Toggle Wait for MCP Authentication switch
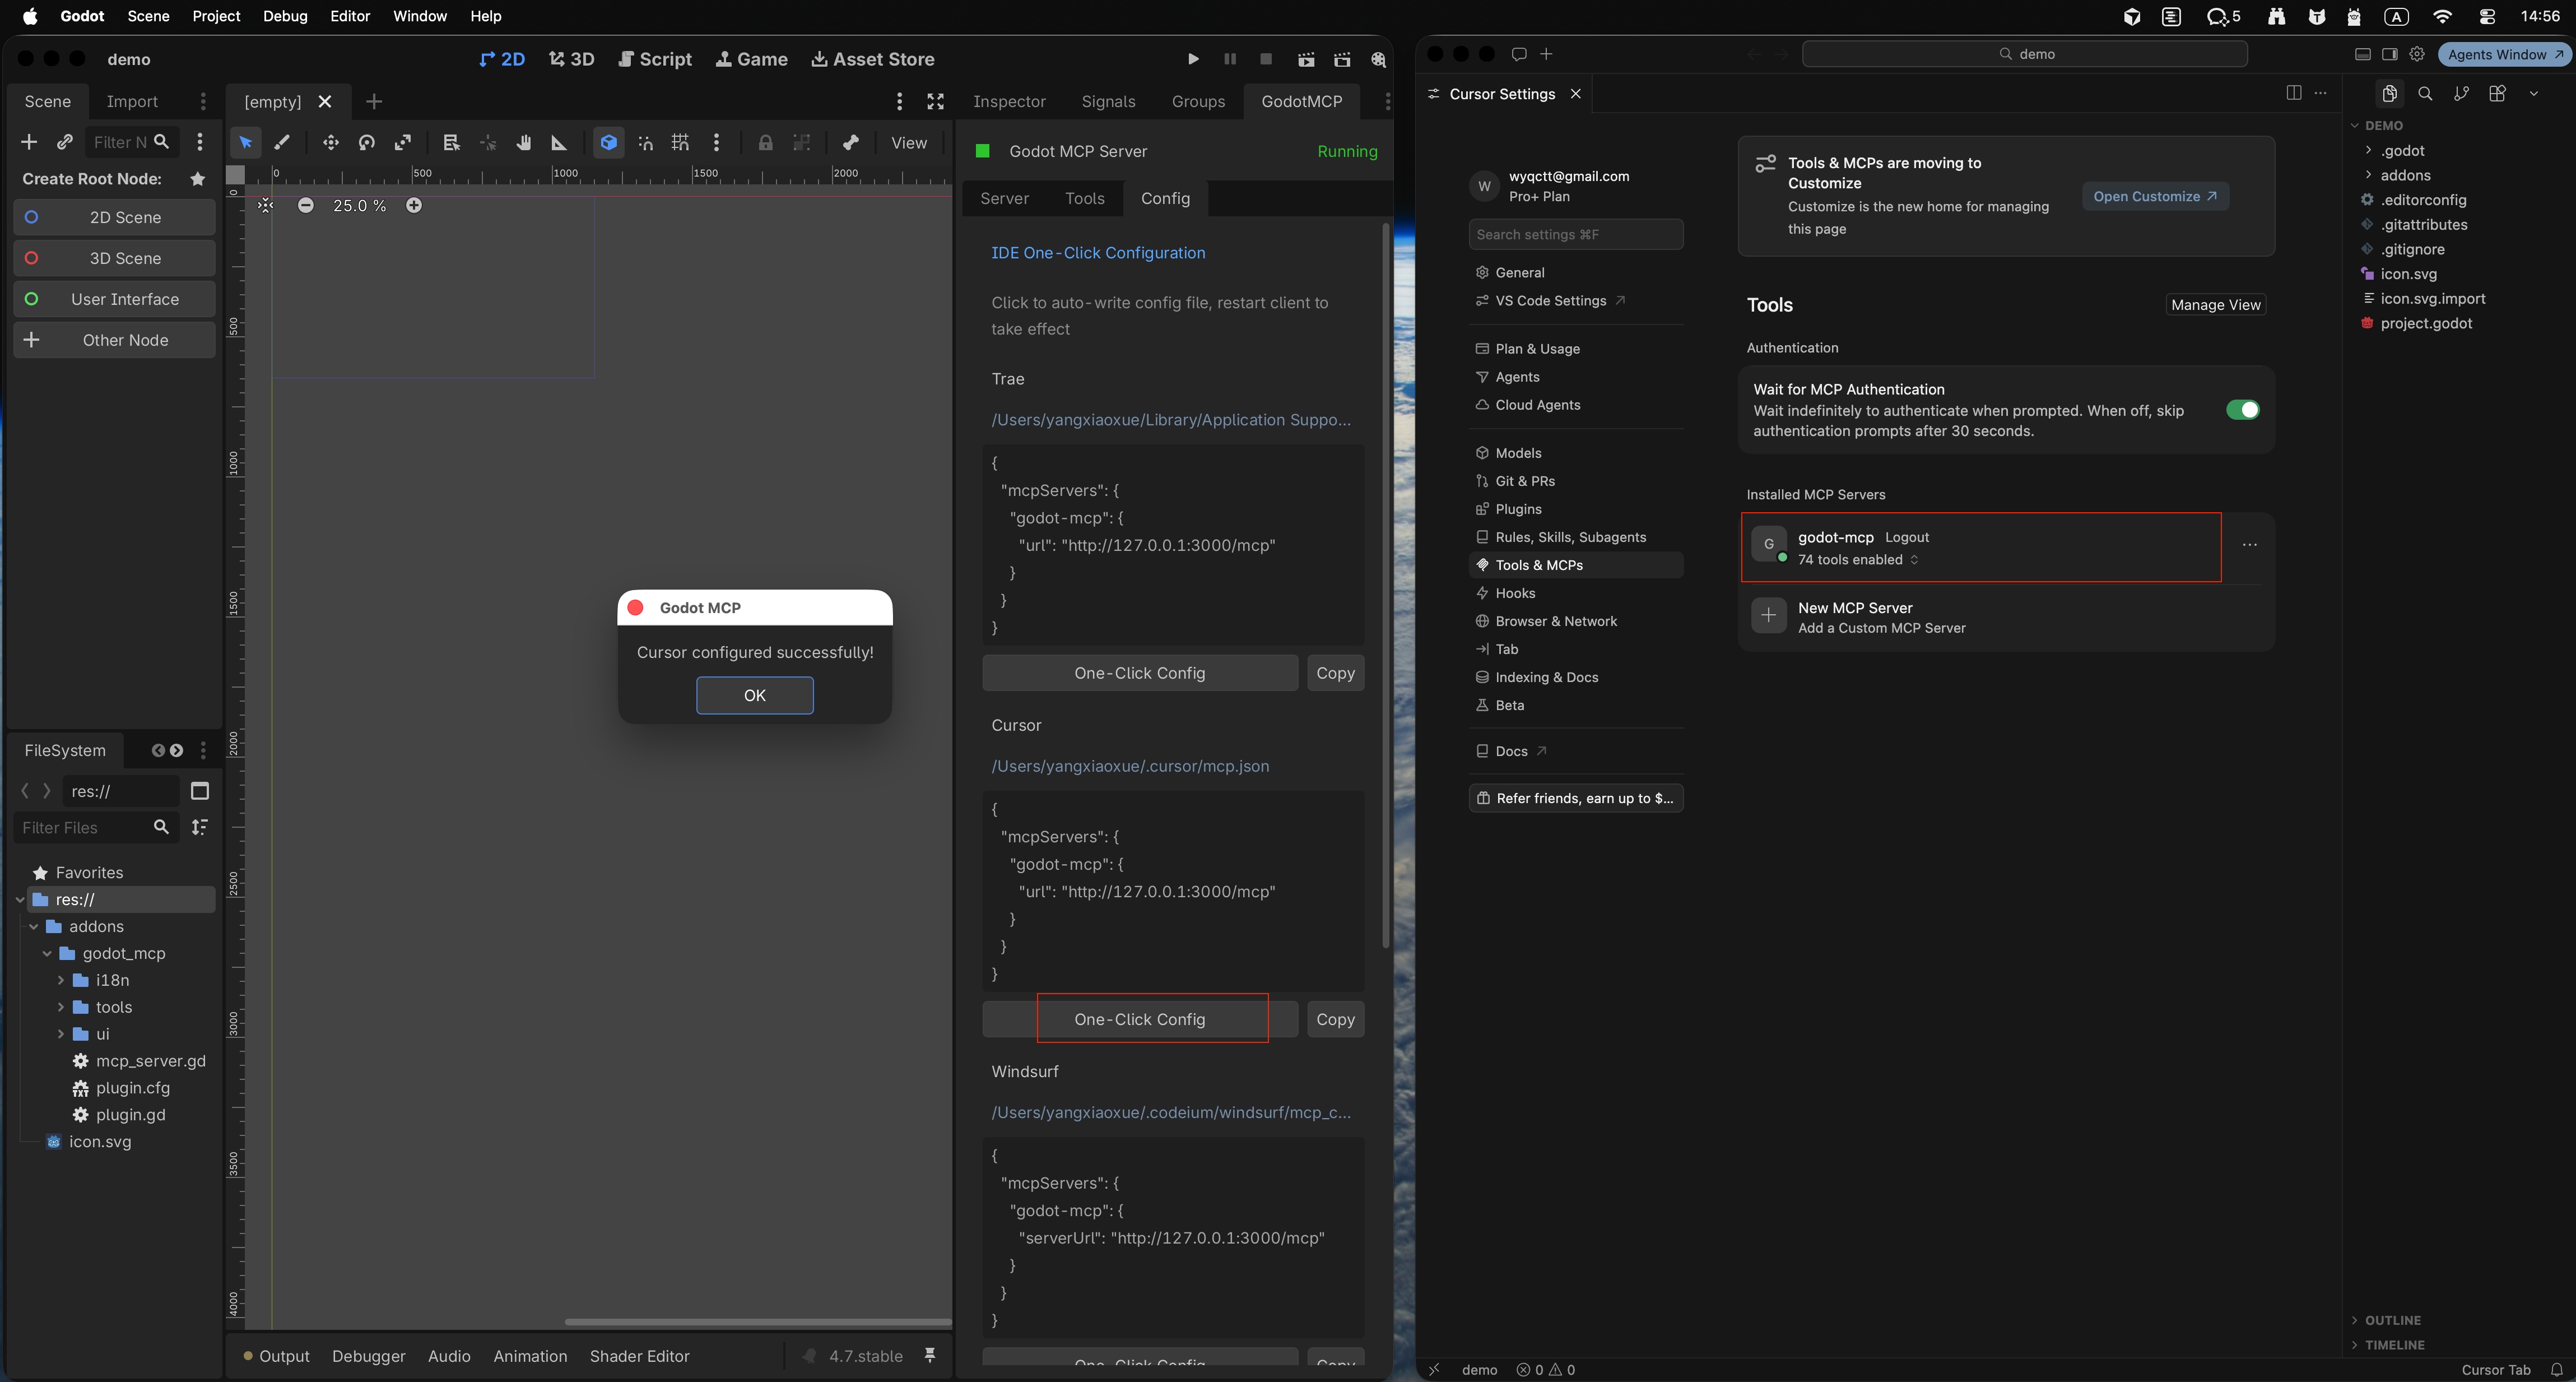 pyautogui.click(x=2243, y=410)
